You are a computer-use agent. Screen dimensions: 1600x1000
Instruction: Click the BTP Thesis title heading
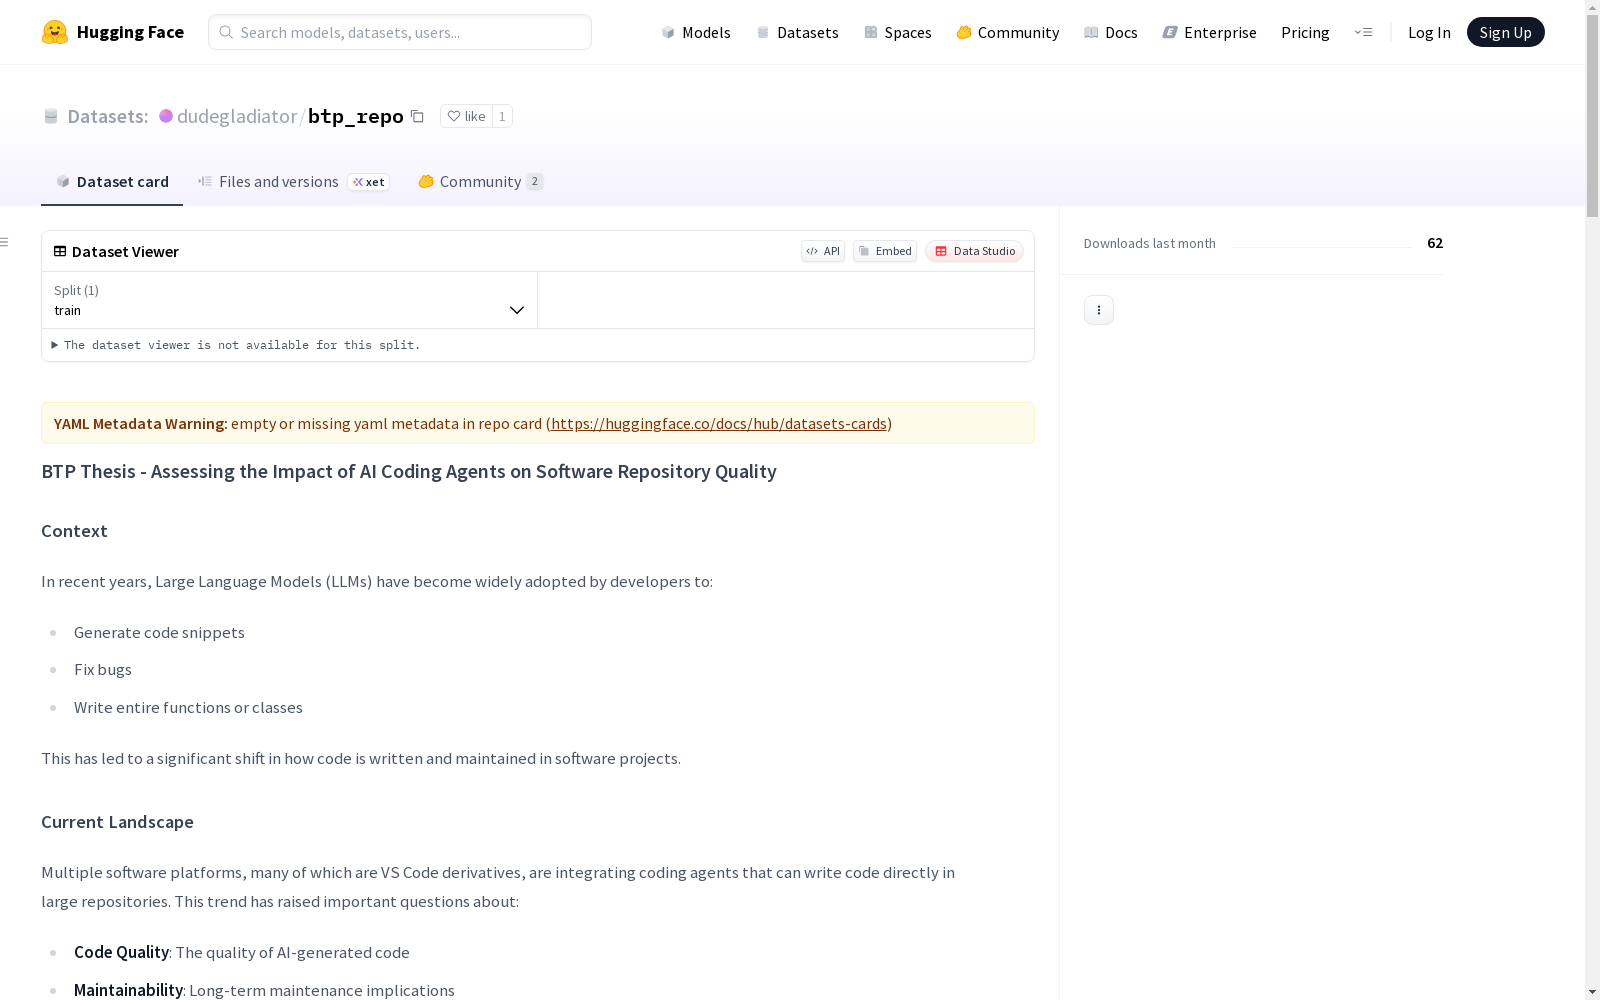409,471
